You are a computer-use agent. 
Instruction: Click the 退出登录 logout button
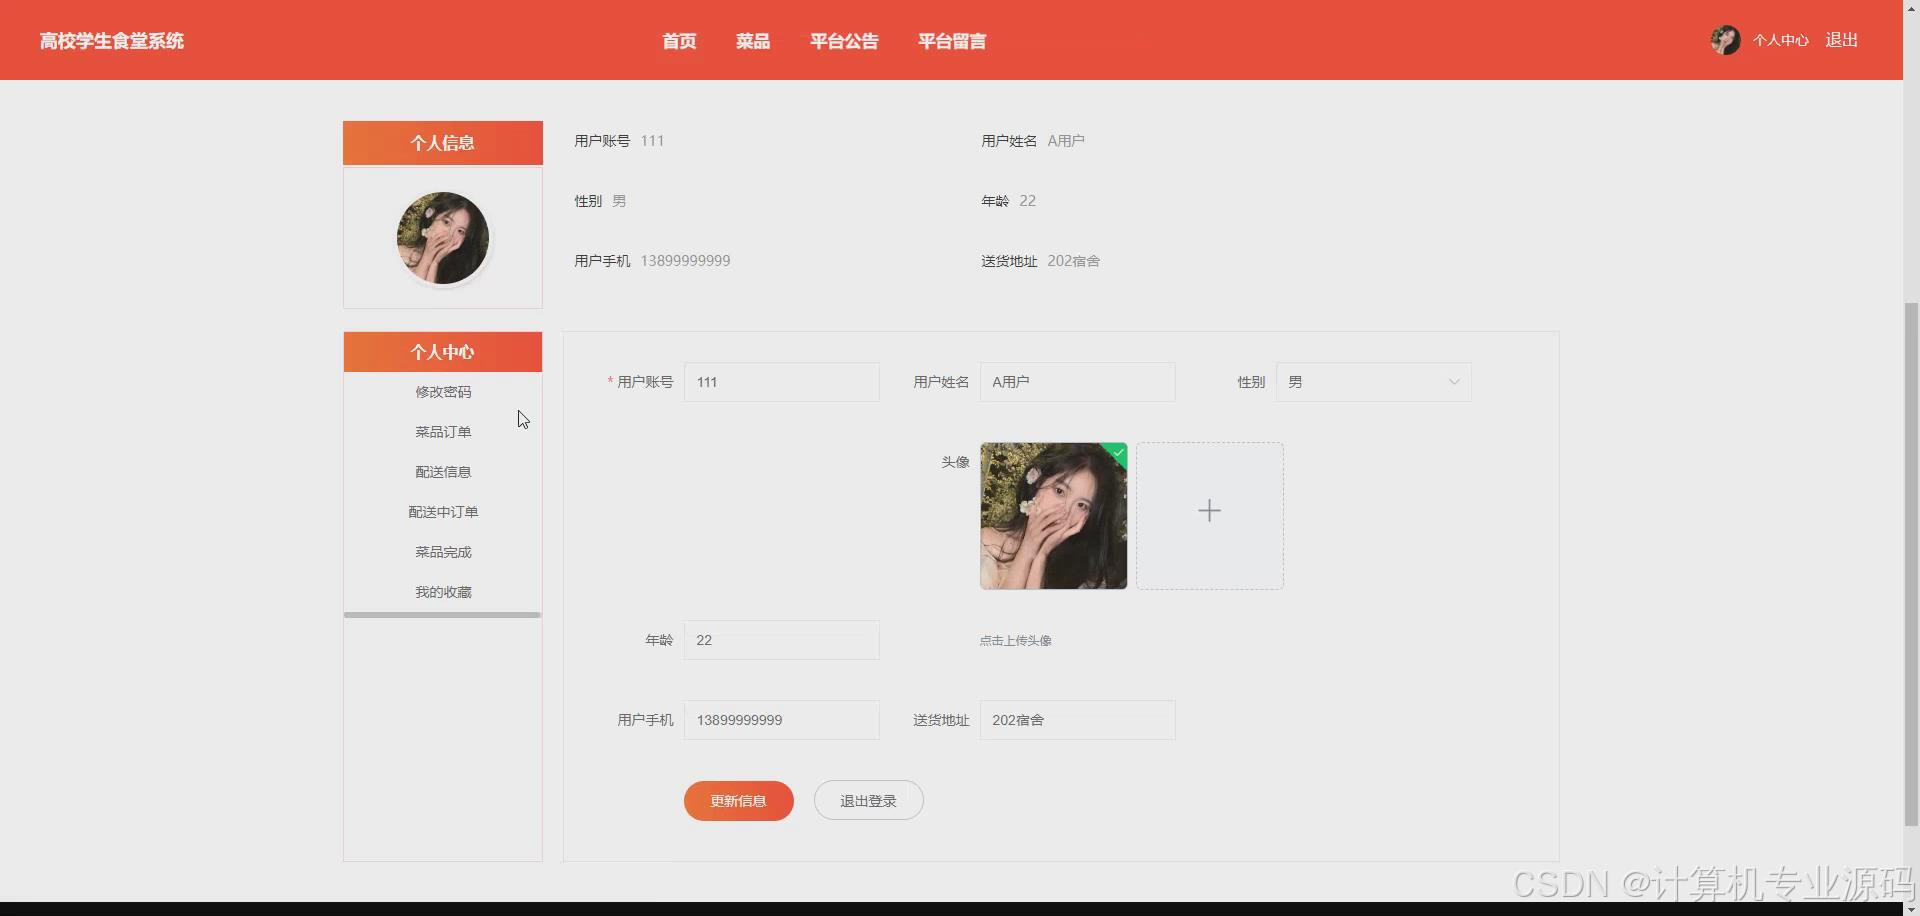click(868, 800)
